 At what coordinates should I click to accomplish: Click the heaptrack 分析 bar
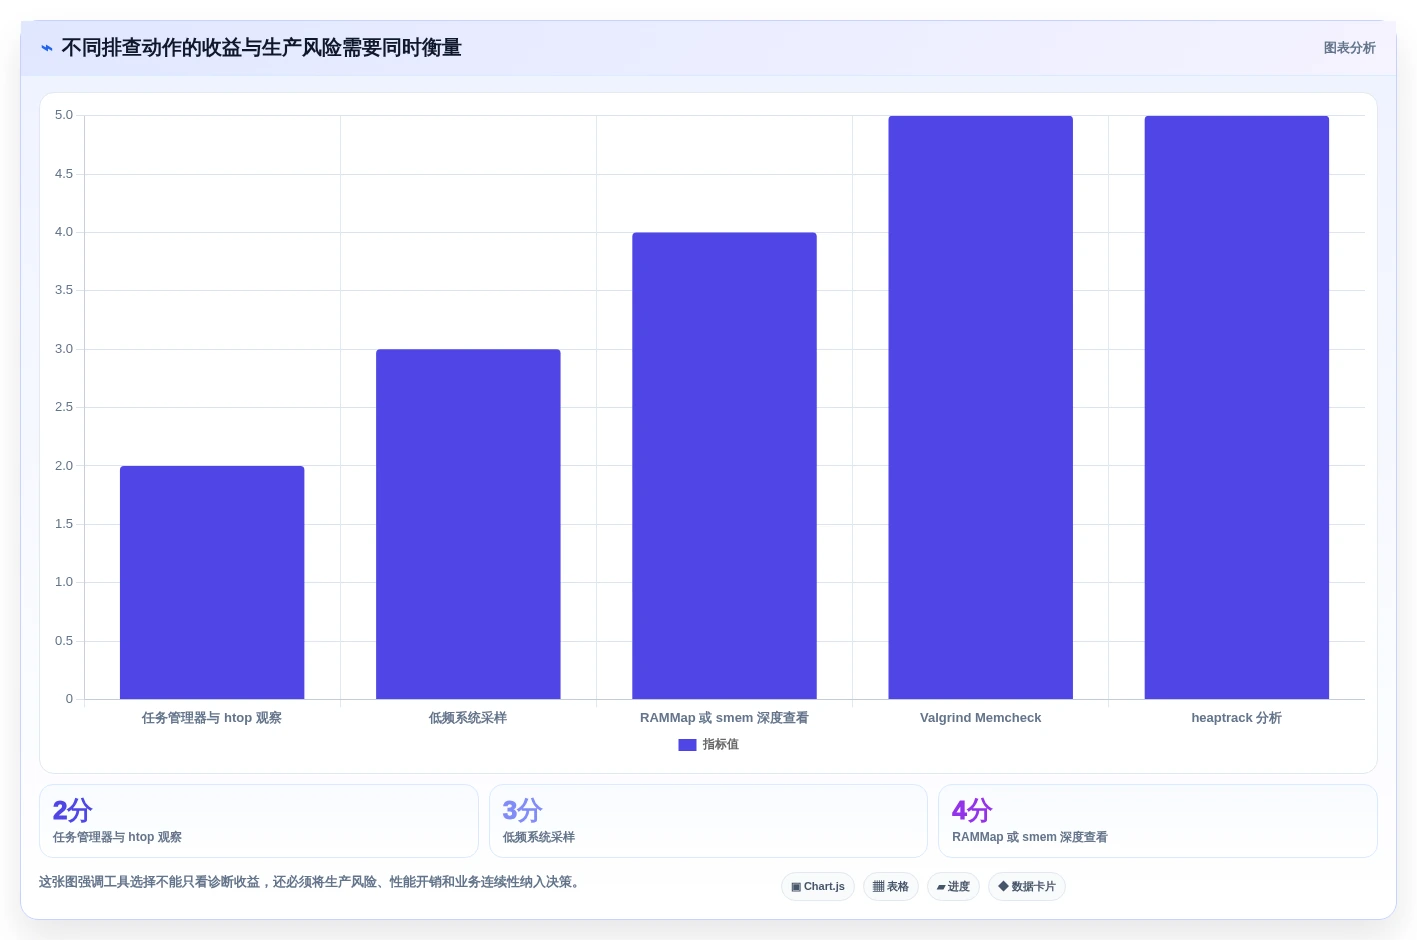tap(1236, 407)
